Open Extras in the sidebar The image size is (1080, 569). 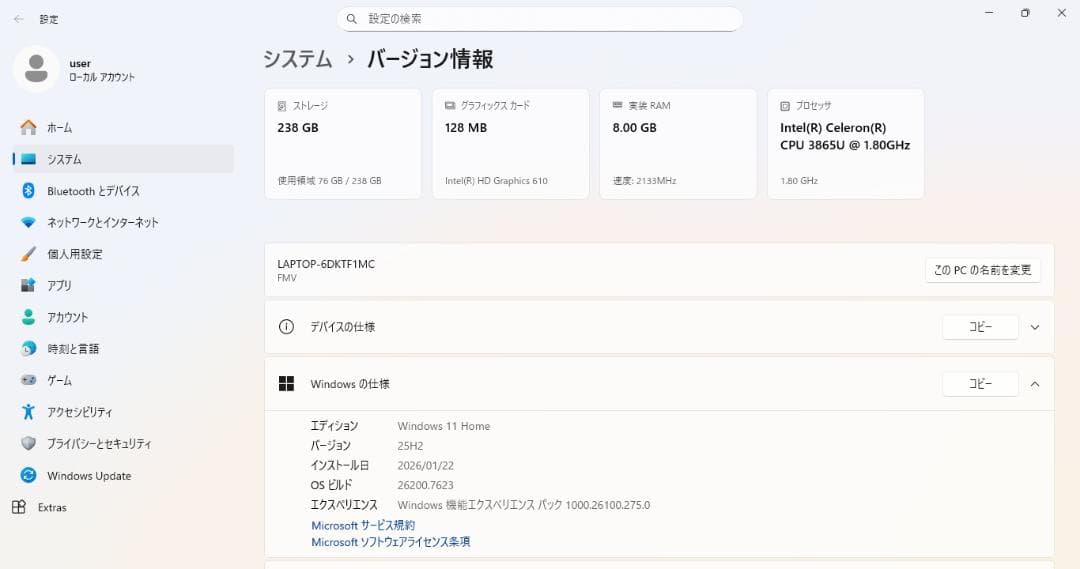pos(123,507)
